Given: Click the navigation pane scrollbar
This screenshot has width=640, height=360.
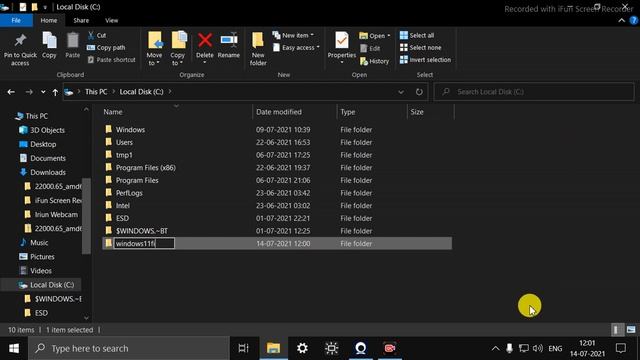Looking at the screenshot, I should tap(86, 216).
